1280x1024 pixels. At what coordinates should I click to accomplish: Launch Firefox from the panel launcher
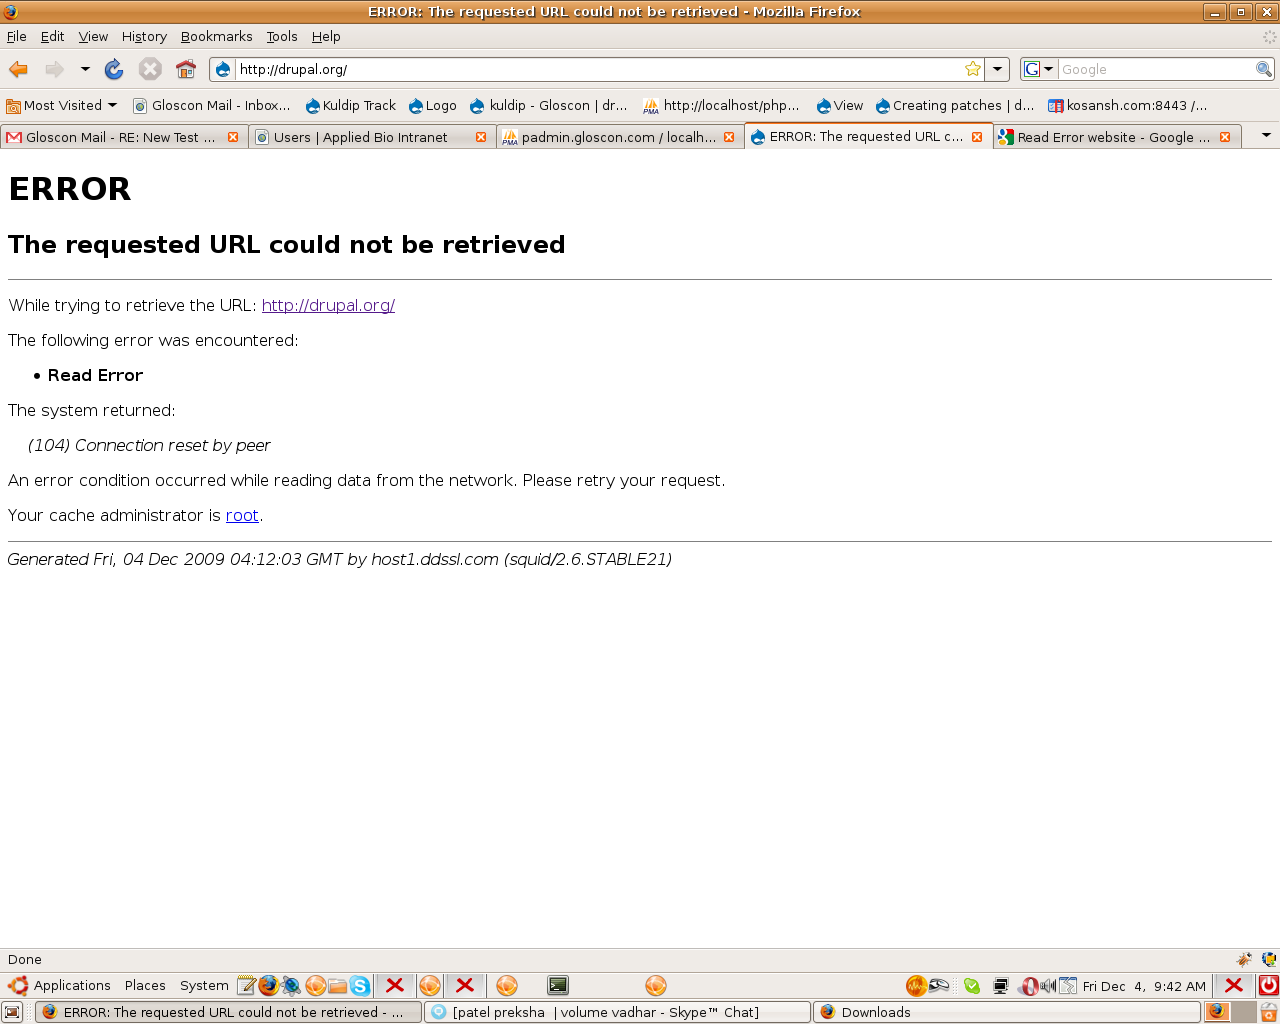click(x=268, y=985)
